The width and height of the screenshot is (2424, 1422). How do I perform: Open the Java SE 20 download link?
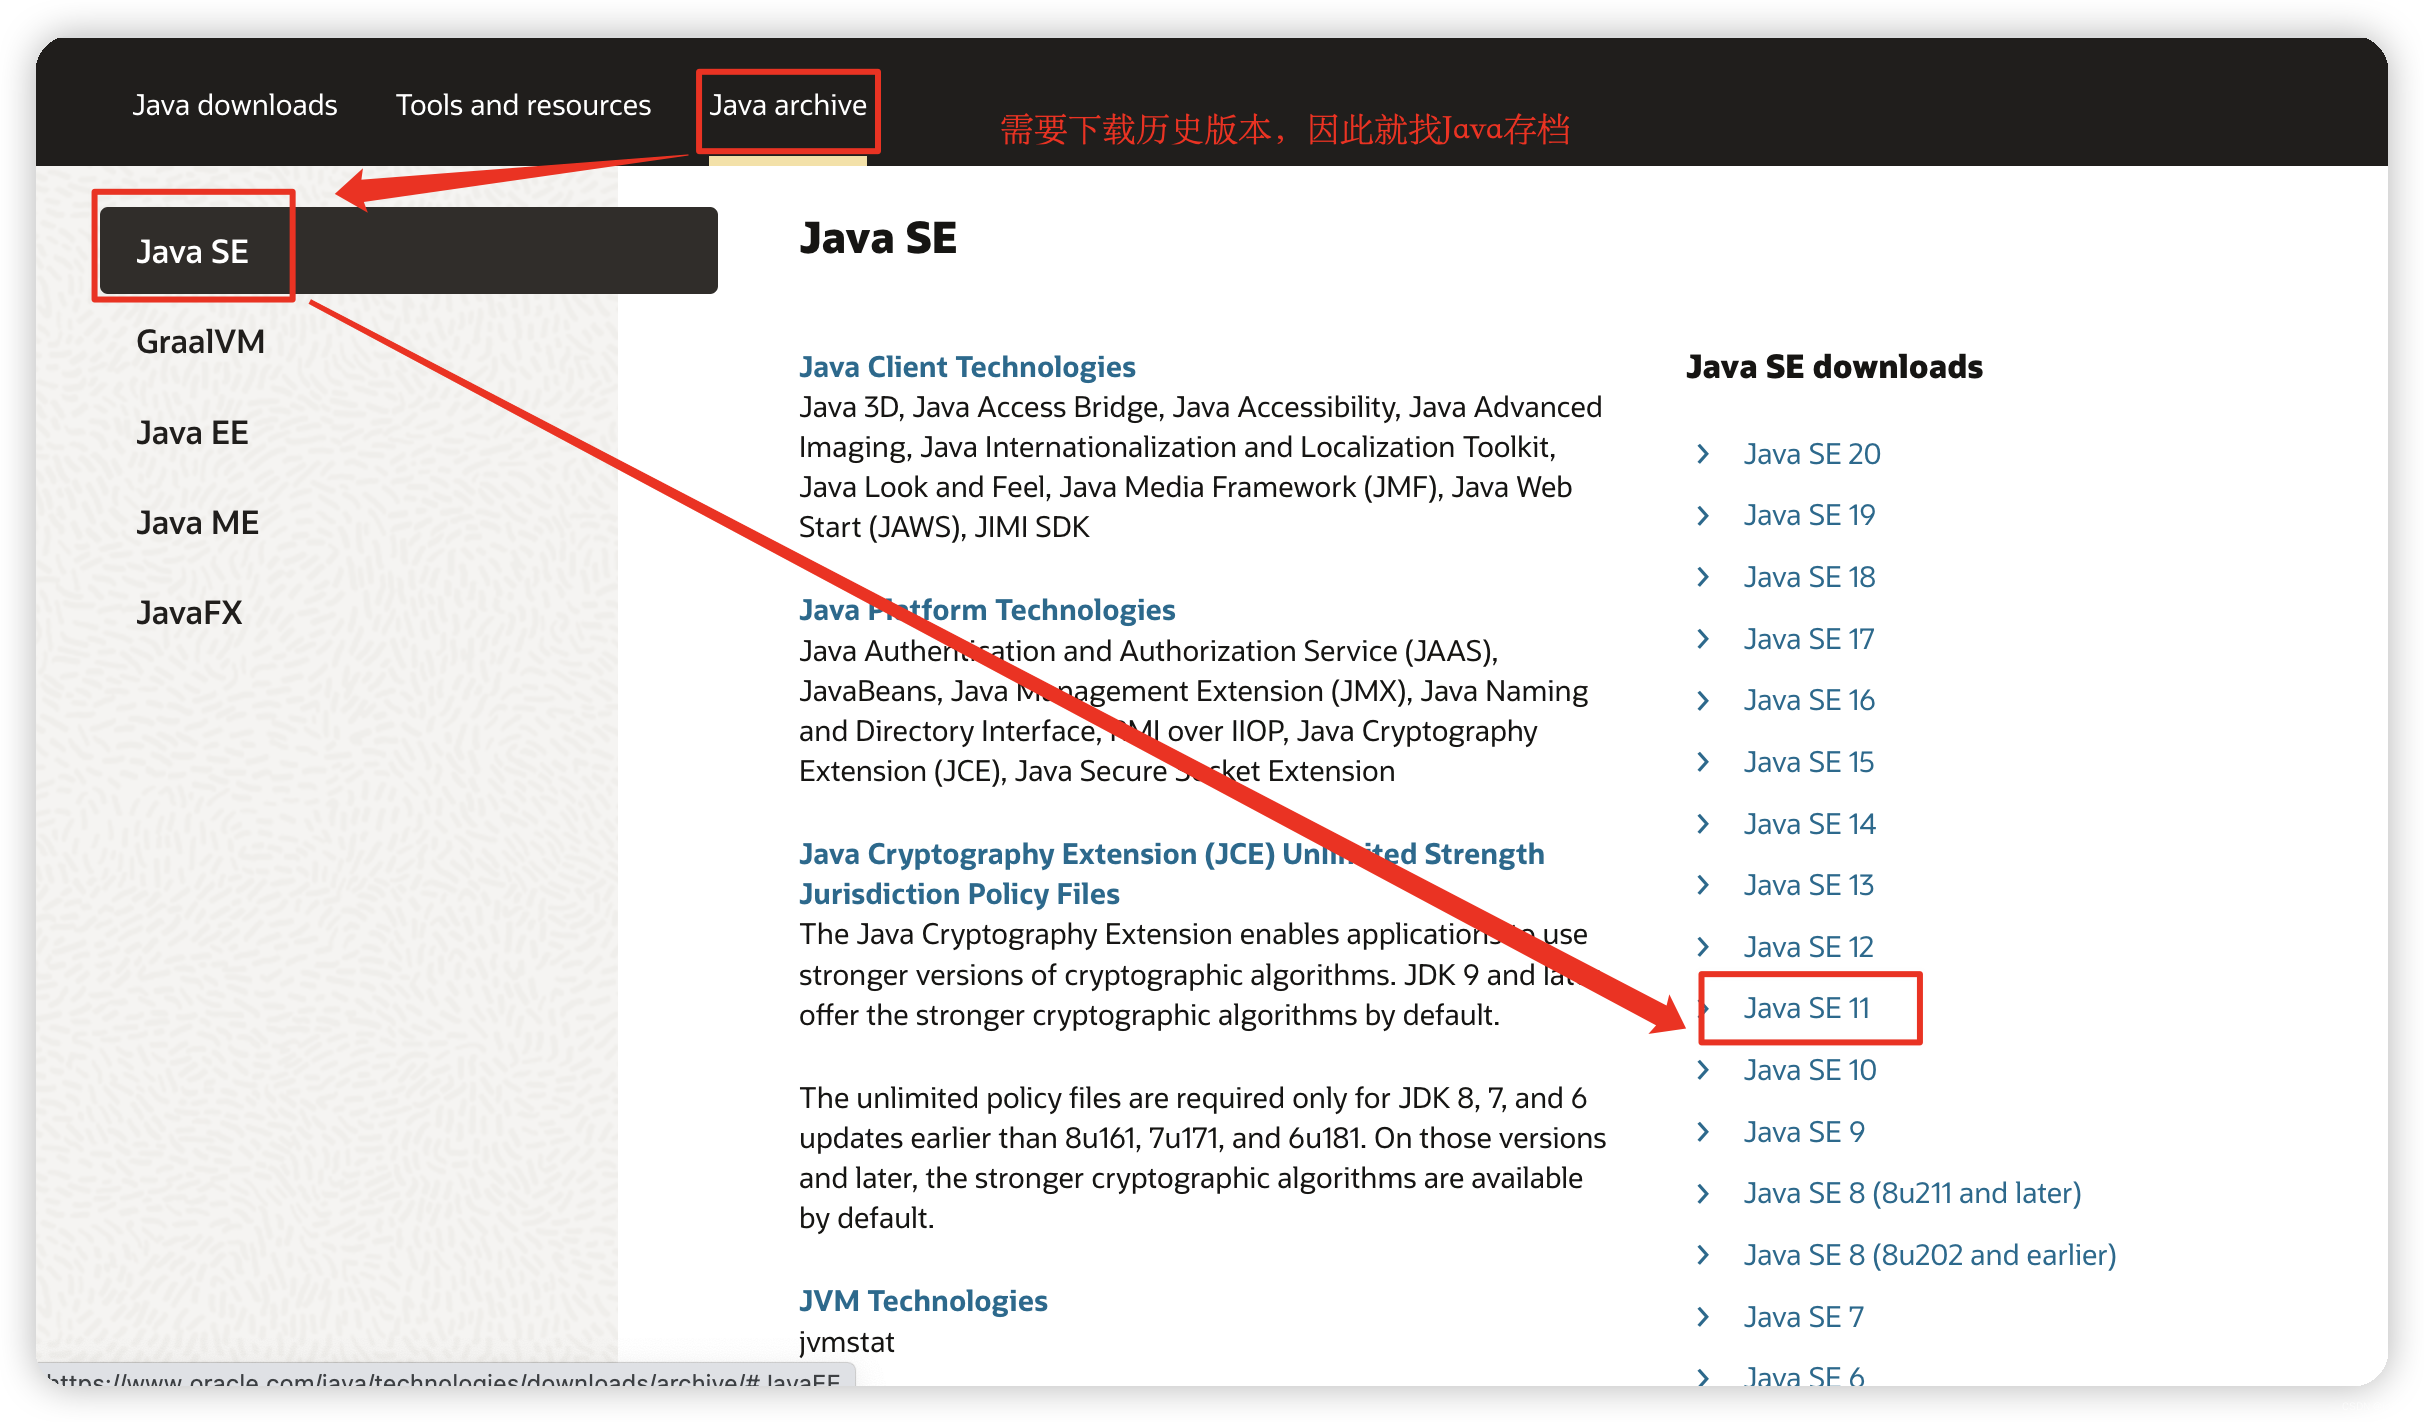pyautogui.click(x=1812, y=454)
